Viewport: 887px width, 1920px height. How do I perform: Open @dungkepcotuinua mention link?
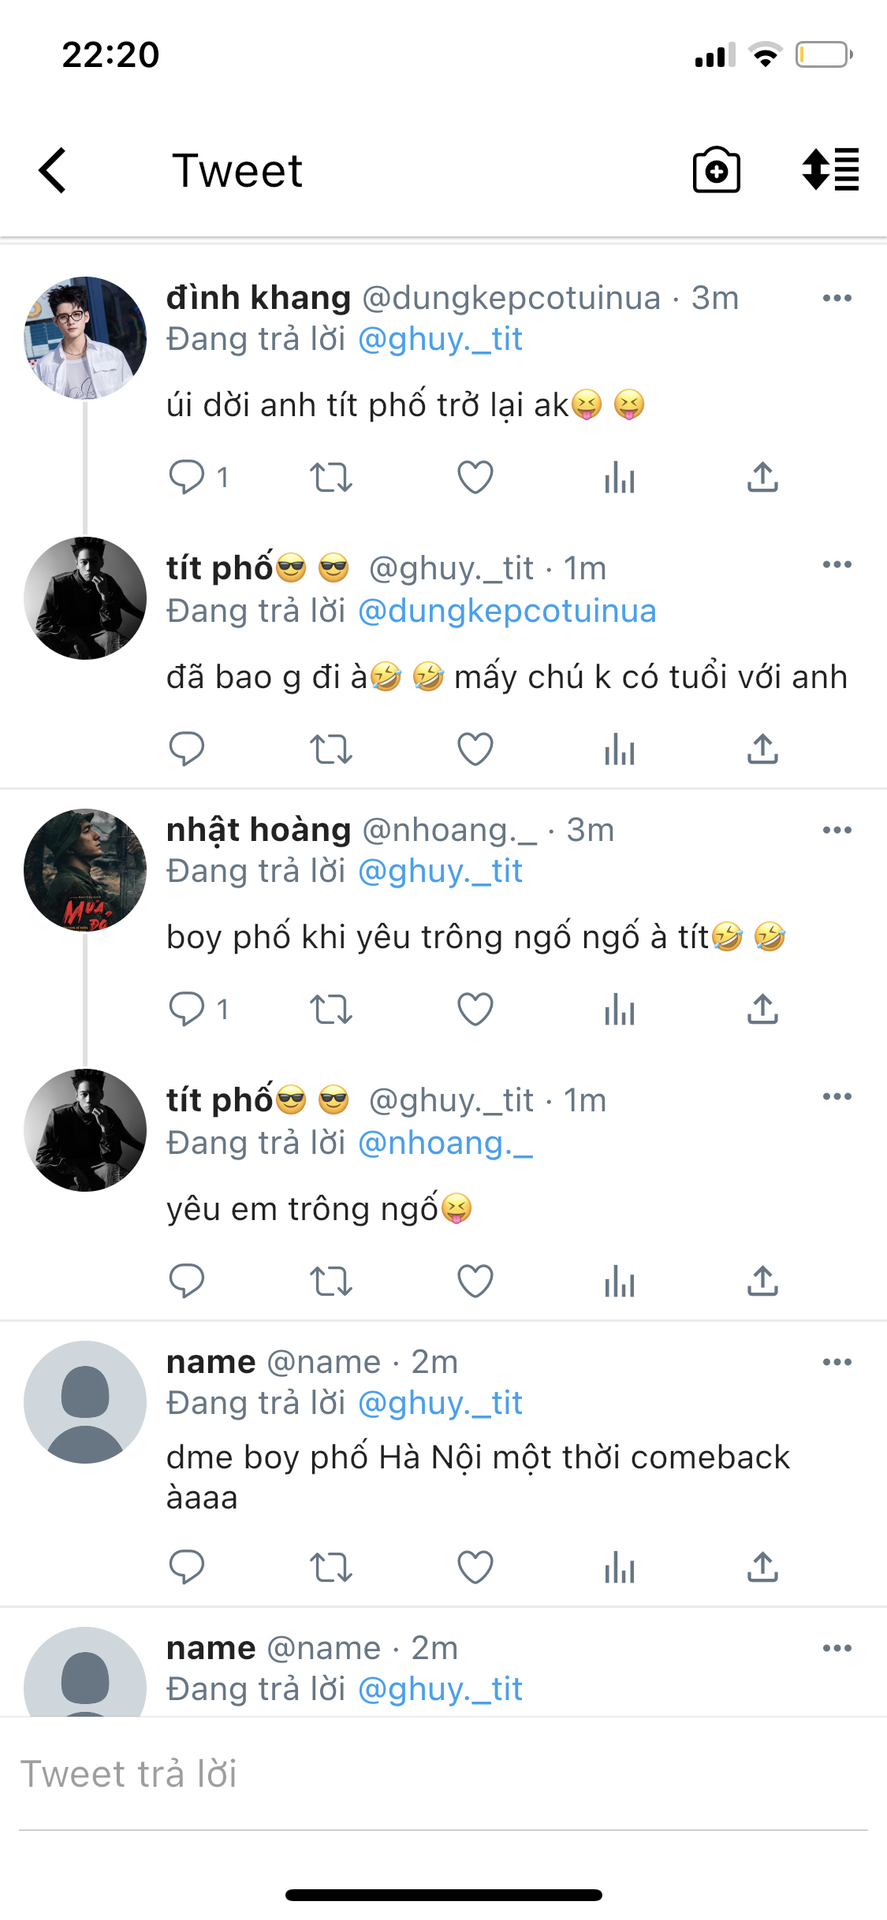507,611
